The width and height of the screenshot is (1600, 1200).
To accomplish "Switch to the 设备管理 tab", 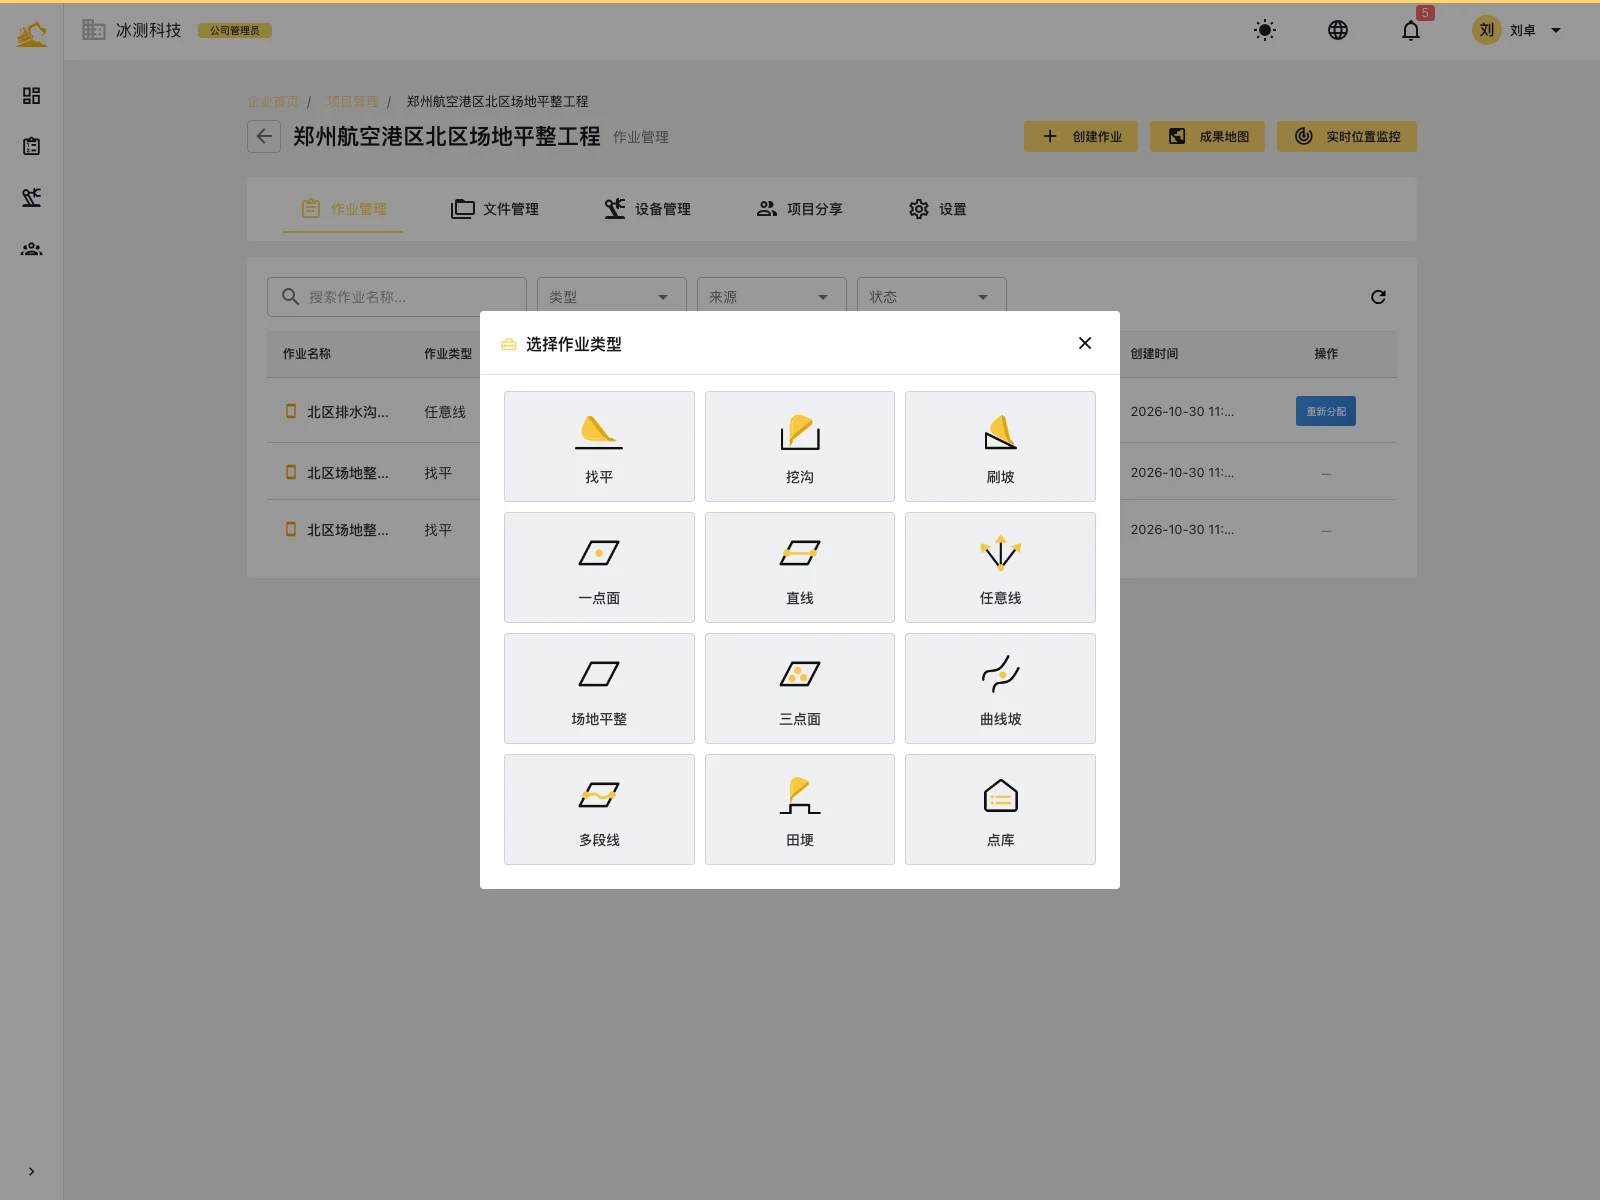I will 647,209.
